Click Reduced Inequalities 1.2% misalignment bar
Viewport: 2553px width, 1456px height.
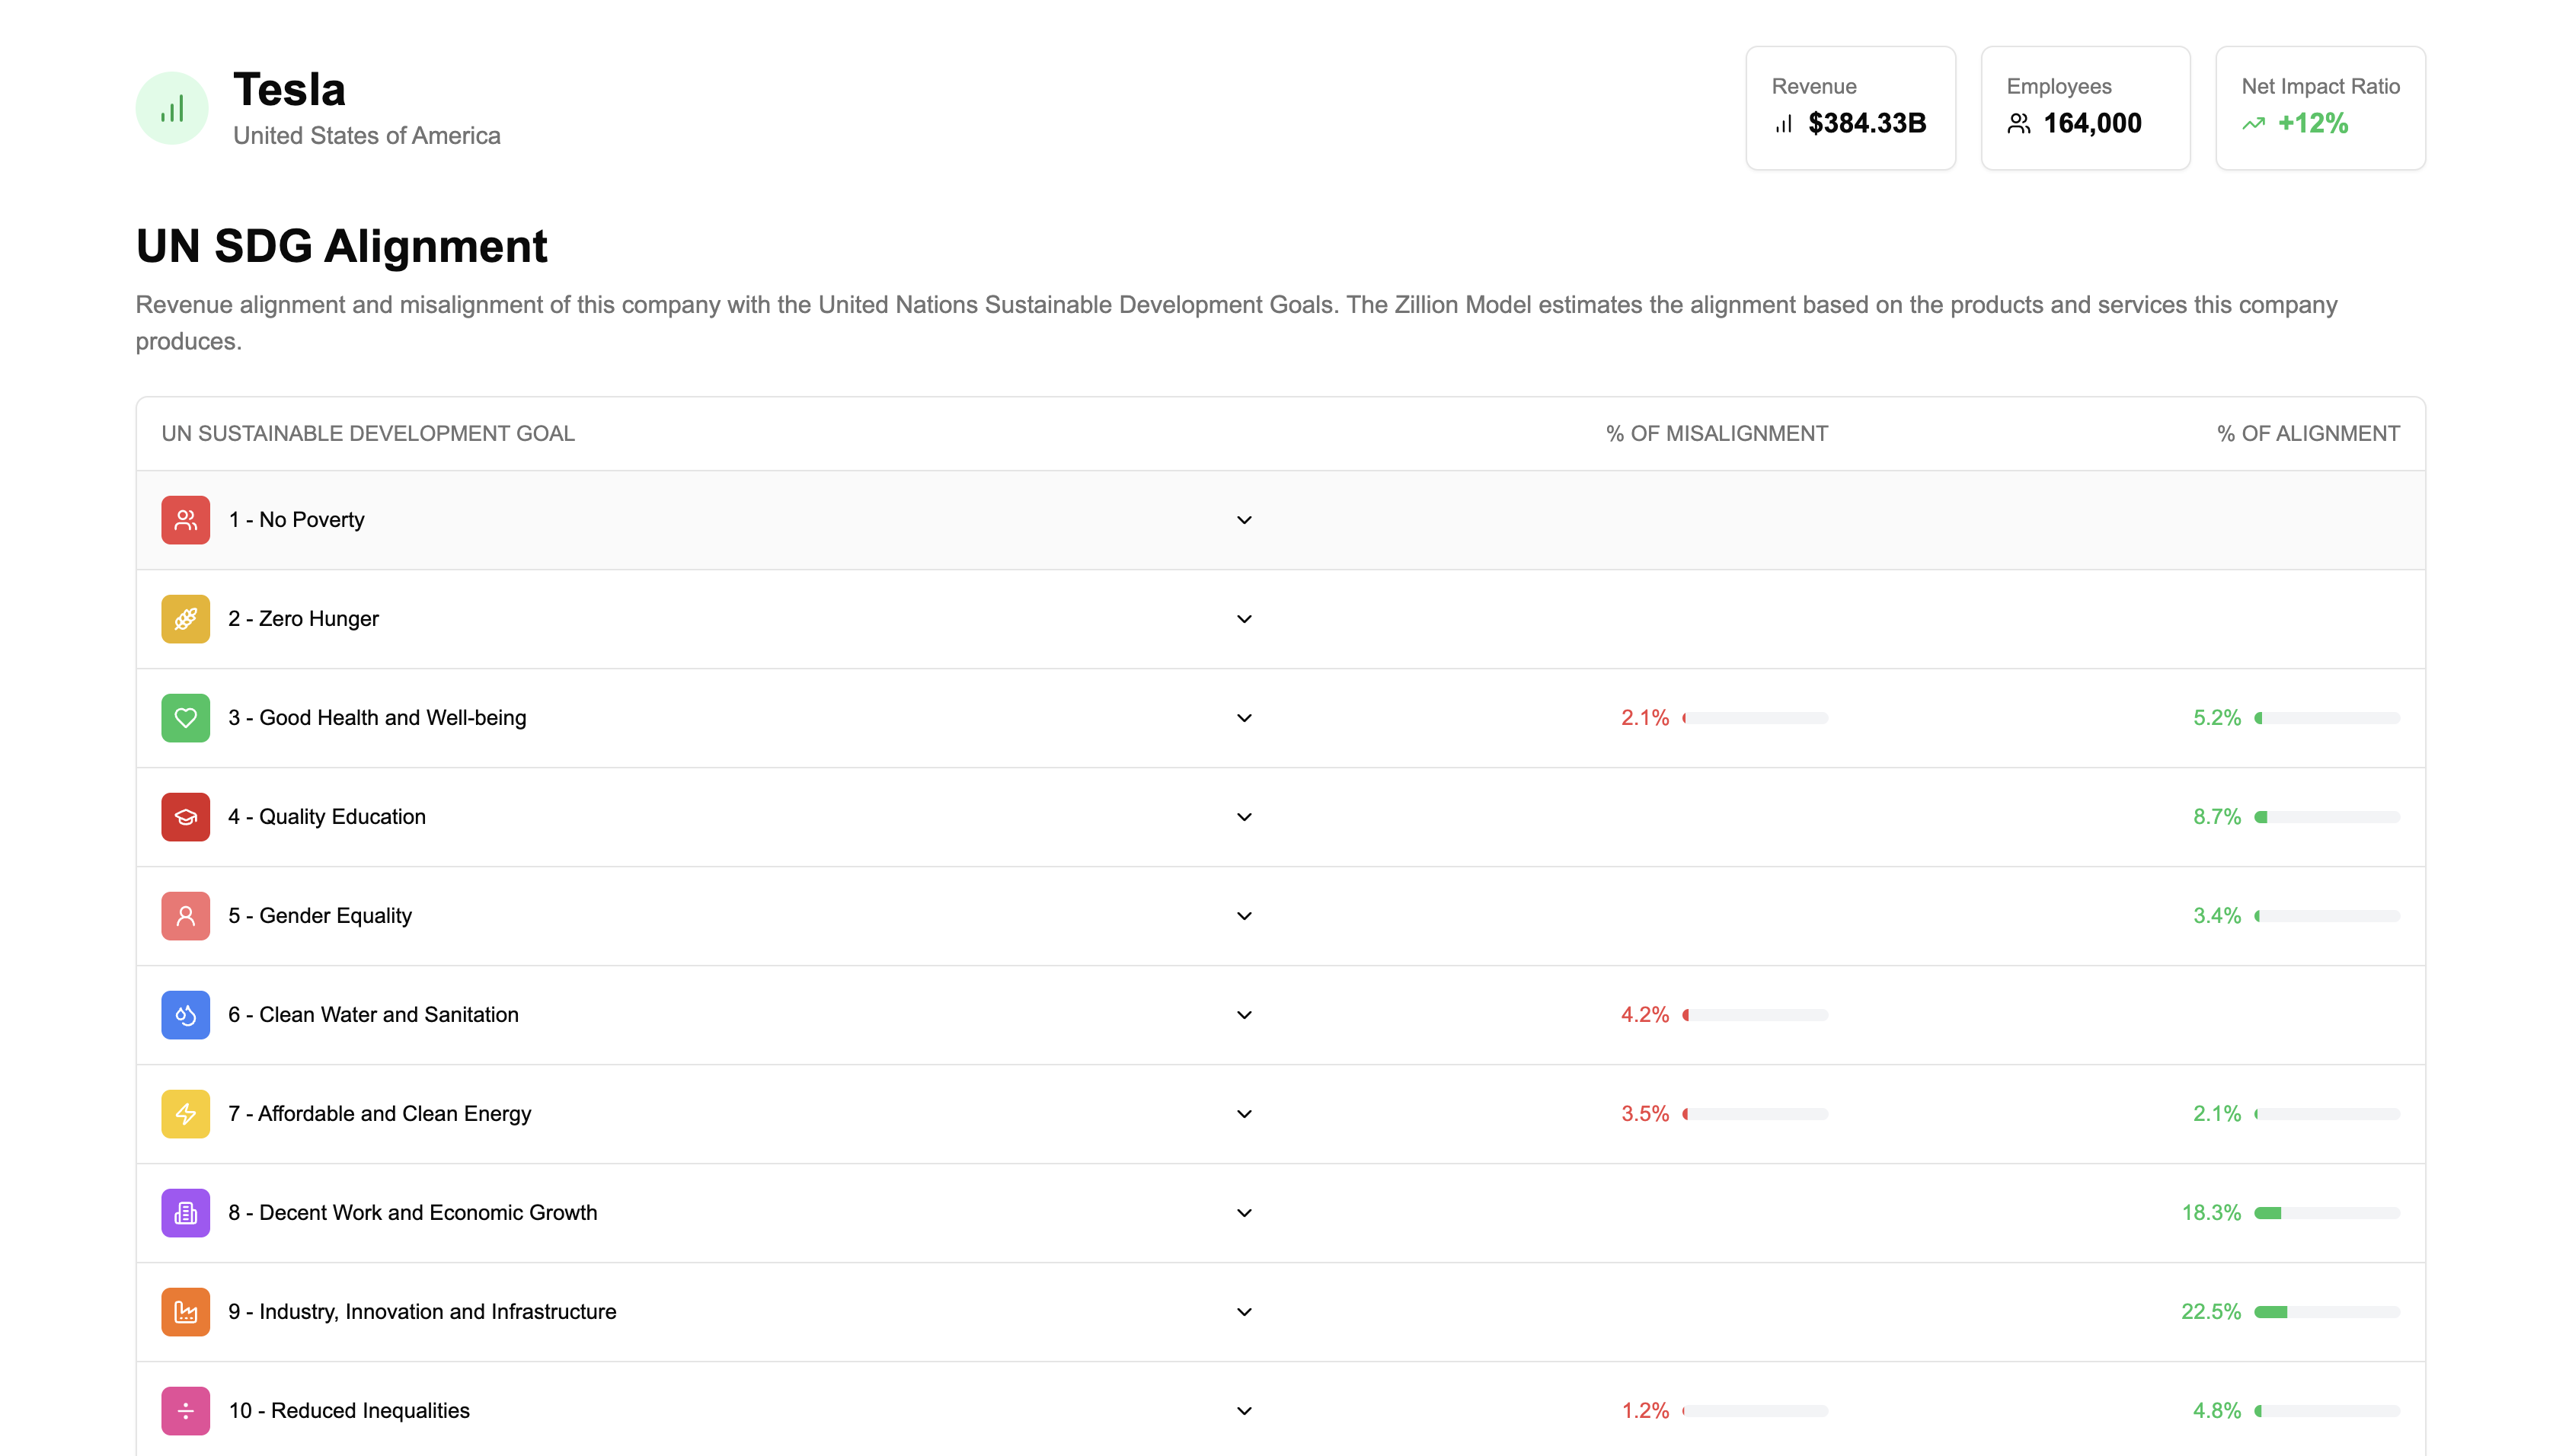pyautogui.click(x=1755, y=1411)
